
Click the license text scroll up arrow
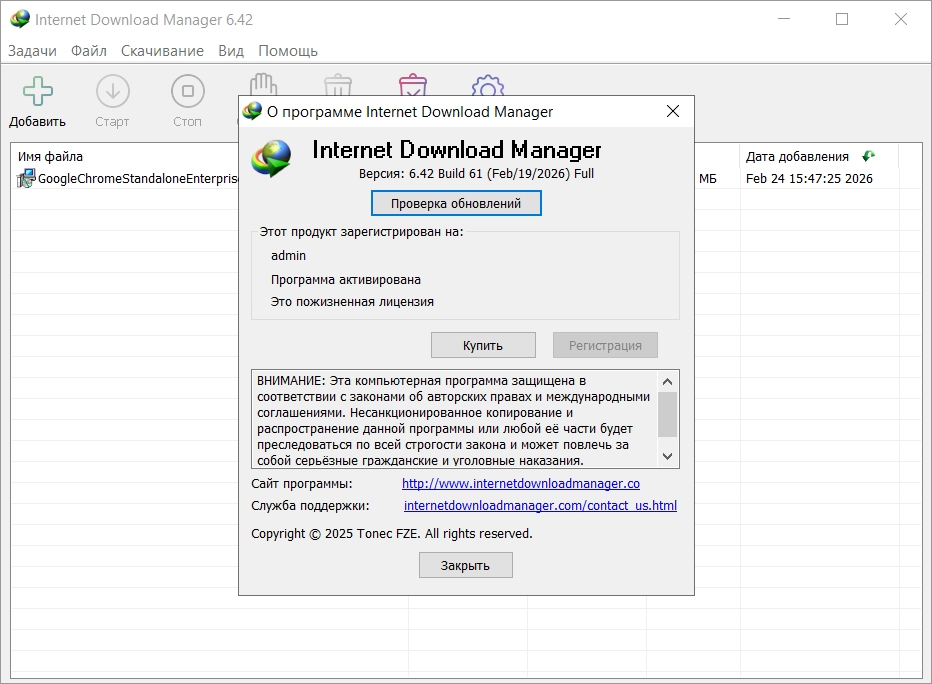pos(667,382)
